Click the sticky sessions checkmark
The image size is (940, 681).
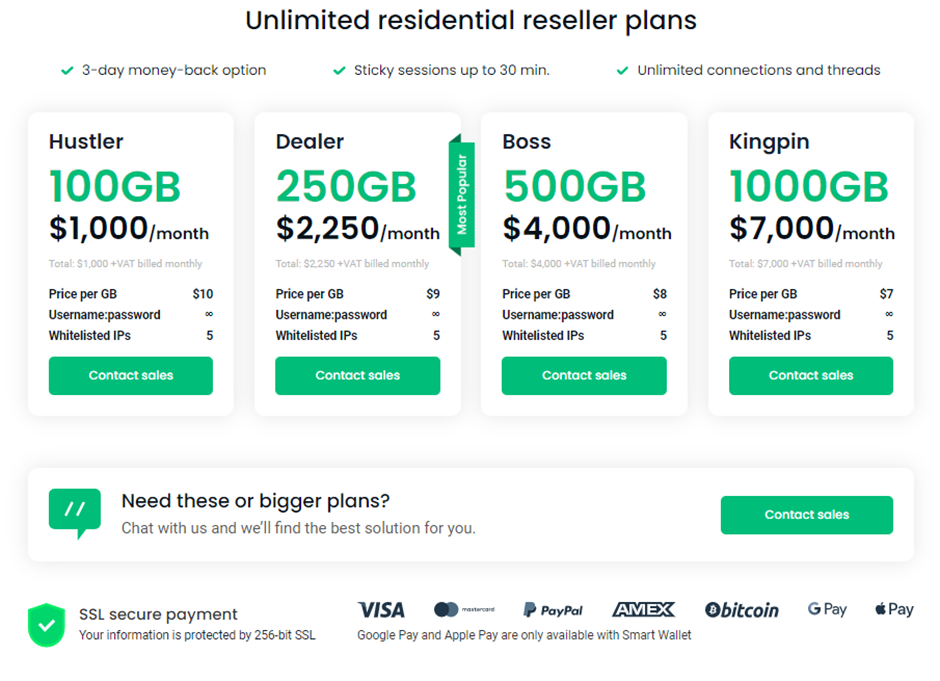tap(339, 71)
